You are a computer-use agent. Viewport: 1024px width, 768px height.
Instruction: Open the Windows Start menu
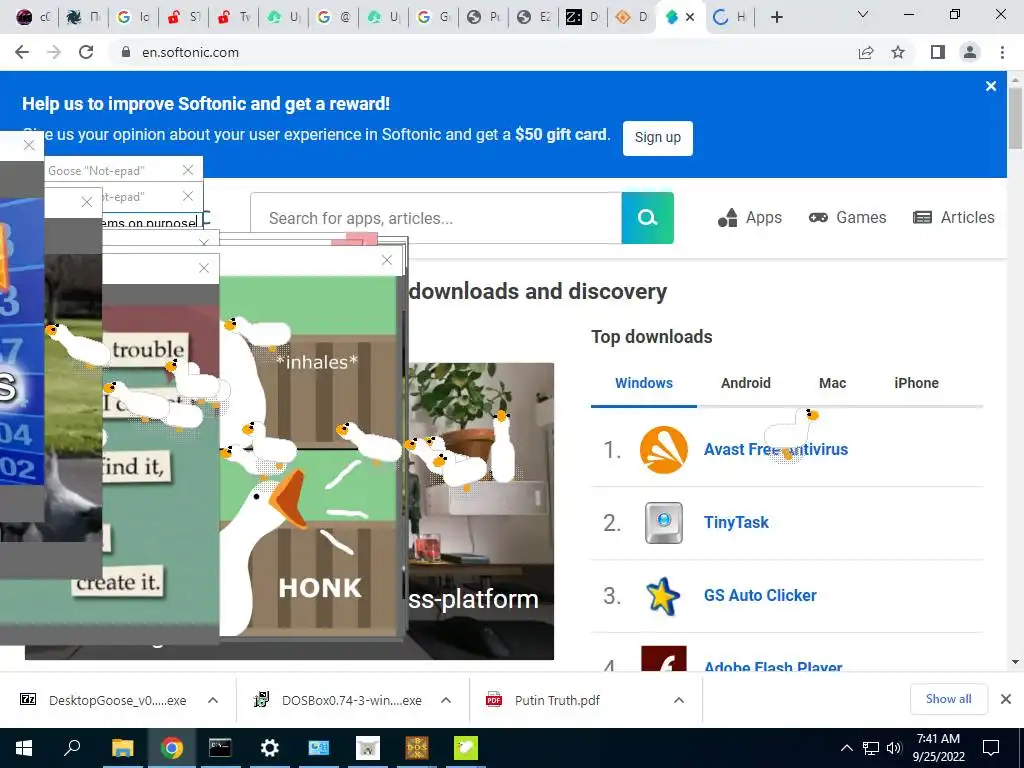pos(24,748)
